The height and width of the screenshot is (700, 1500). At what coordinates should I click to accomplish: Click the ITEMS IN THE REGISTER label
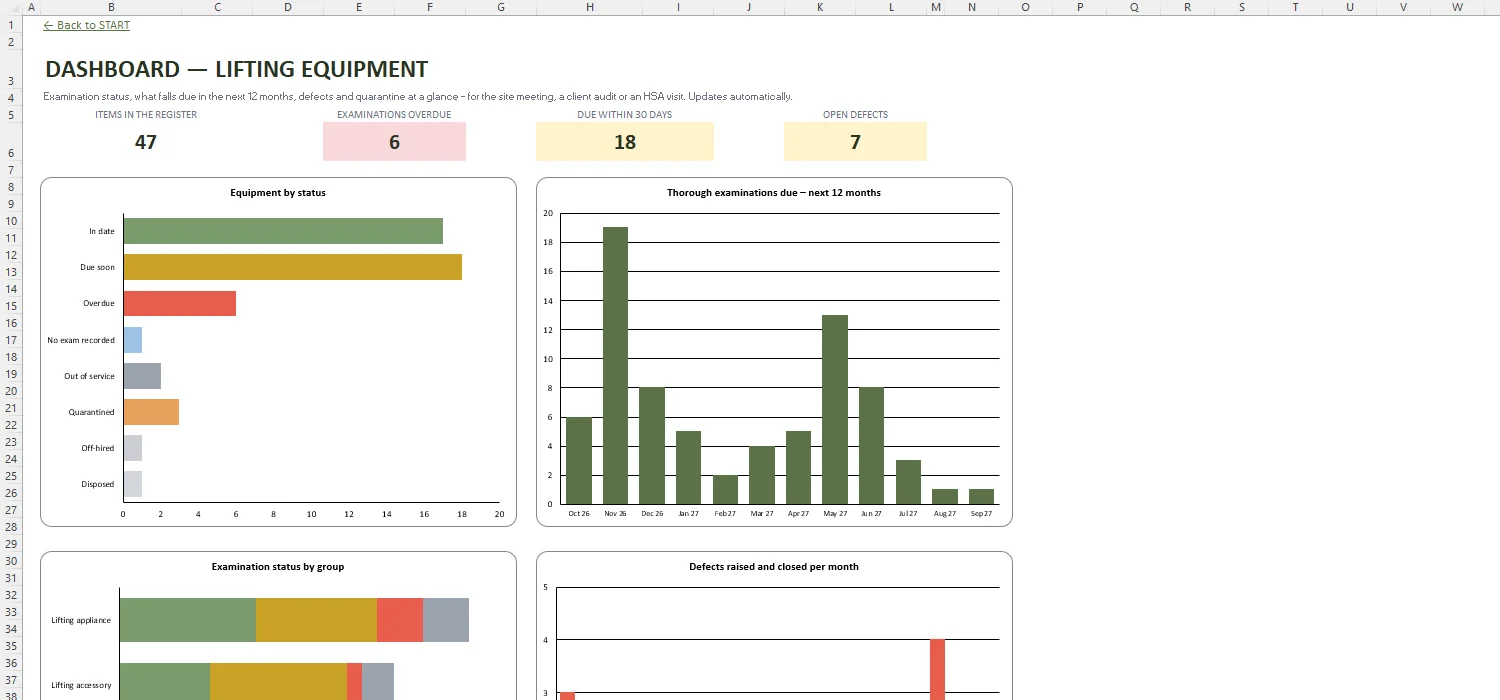pyautogui.click(x=146, y=114)
